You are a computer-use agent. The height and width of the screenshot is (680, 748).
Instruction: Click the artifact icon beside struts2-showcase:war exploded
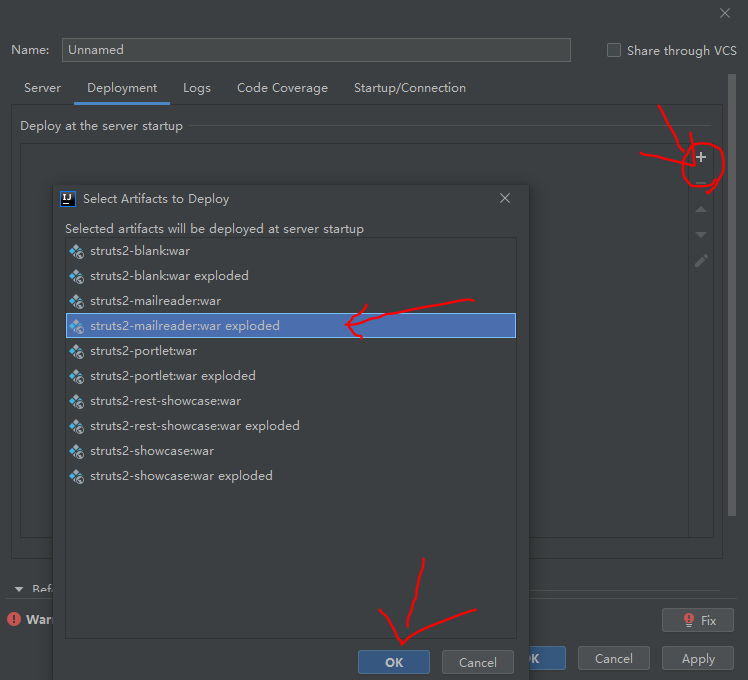click(x=76, y=476)
